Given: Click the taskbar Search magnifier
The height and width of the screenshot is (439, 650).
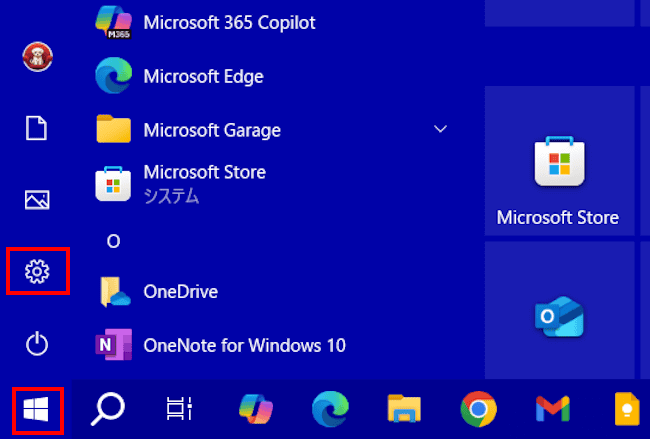Looking at the screenshot, I should click(x=108, y=409).
